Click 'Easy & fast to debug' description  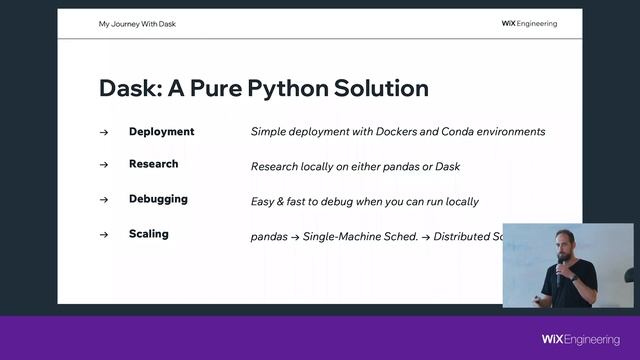[x=364, y=202]
